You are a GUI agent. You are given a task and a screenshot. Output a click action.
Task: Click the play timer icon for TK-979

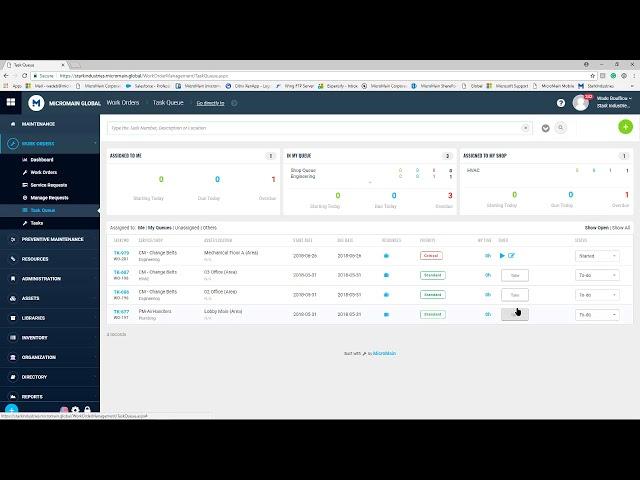pyautogui.click(x=502, y=256)
